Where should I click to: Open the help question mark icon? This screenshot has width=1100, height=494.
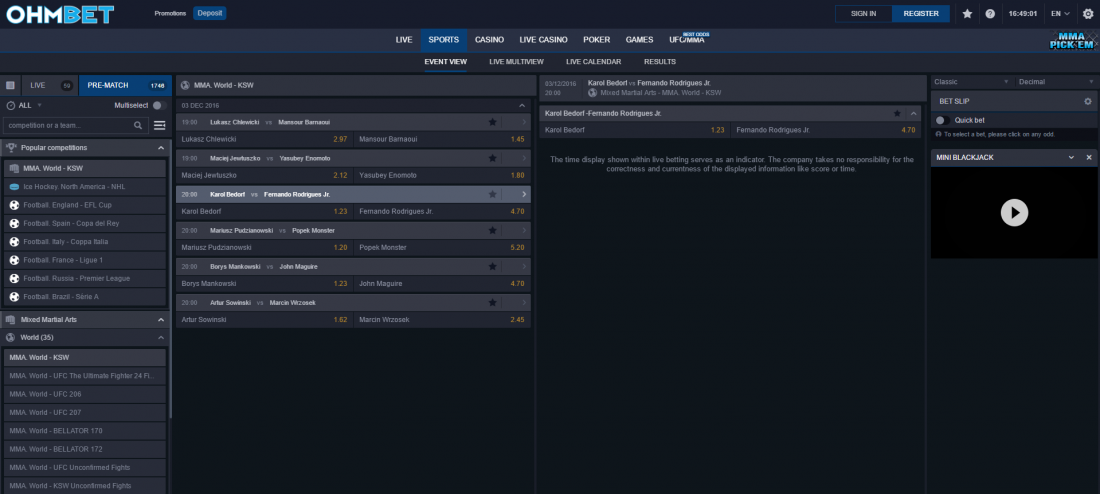[x=990, y=13]
